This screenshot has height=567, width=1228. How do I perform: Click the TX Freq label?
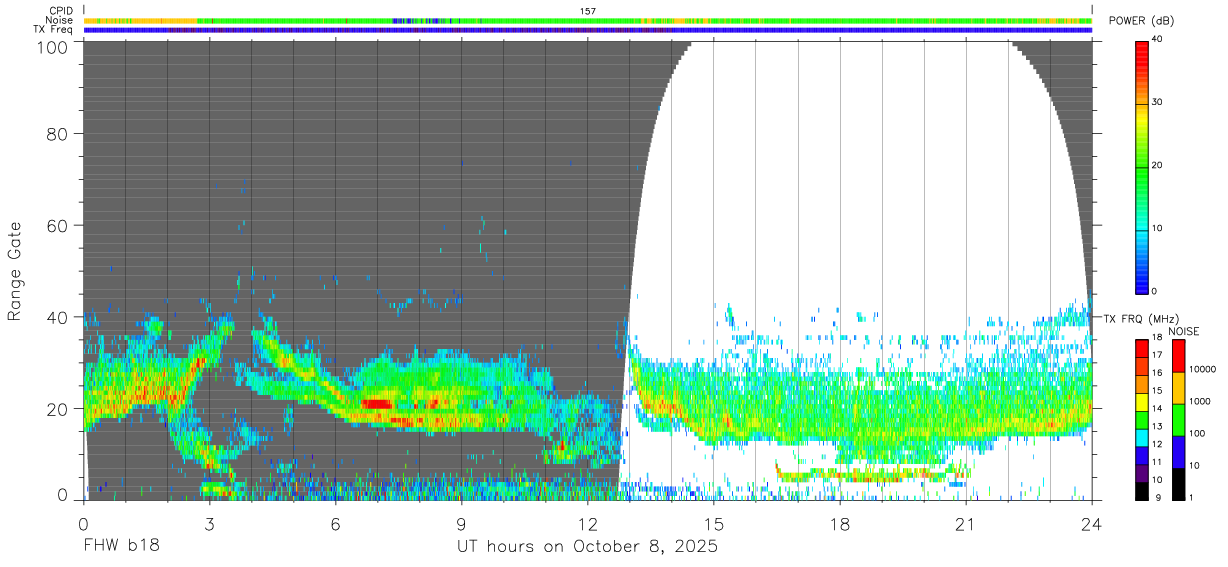53,29
